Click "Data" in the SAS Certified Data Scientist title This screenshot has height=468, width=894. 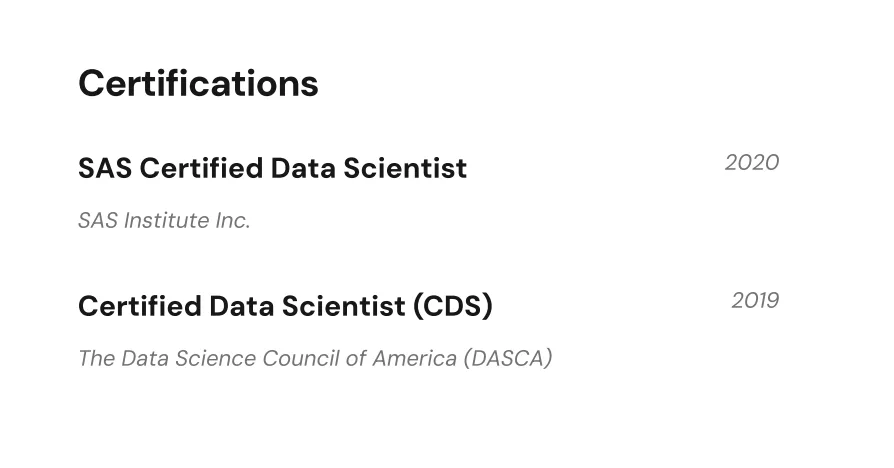[x=303, y=168]
